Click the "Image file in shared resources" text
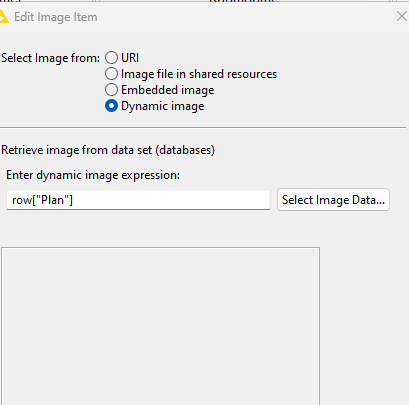Screen dimensions: 409x405 point(199,74)
